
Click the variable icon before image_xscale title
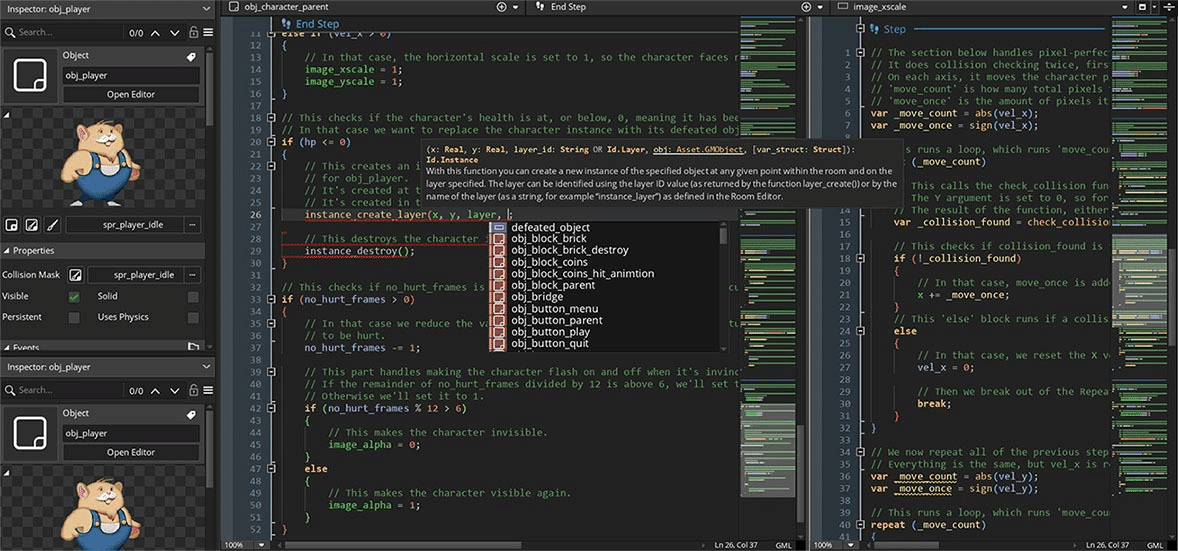pos(843,7)
